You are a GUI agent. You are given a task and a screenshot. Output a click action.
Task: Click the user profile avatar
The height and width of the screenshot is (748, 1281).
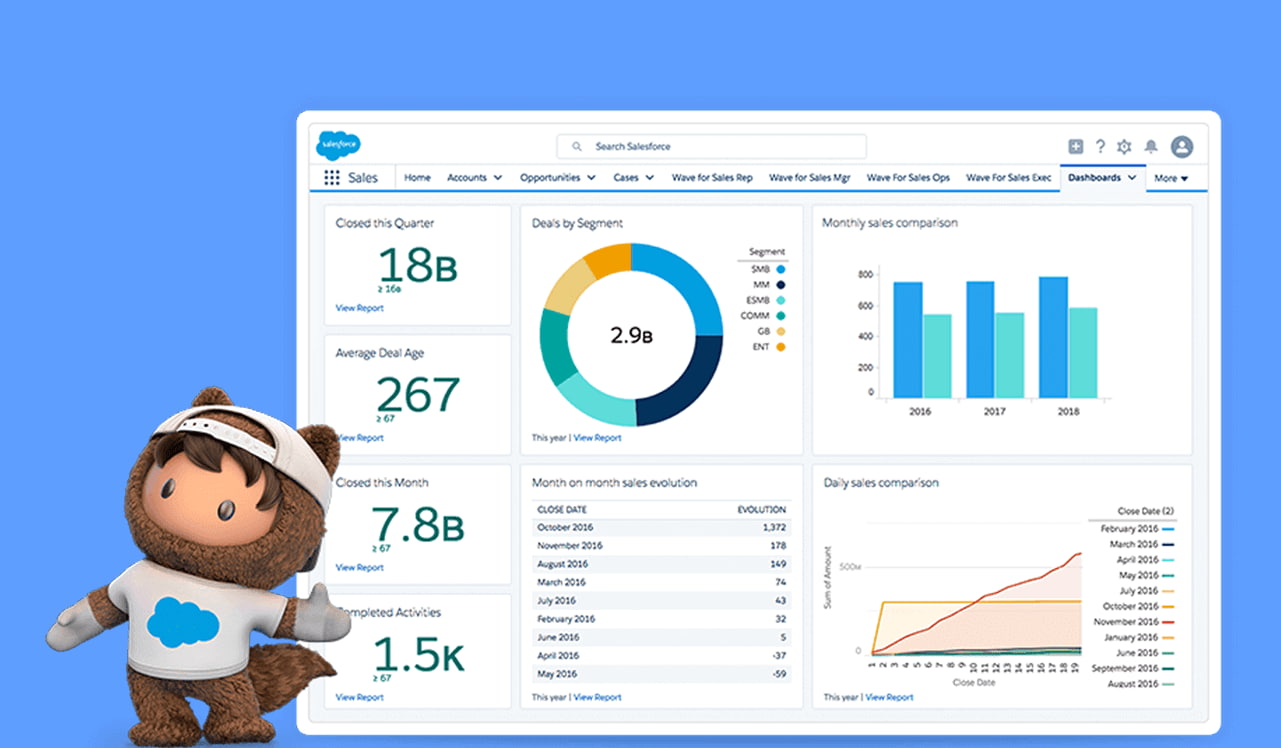point(1182,147)
